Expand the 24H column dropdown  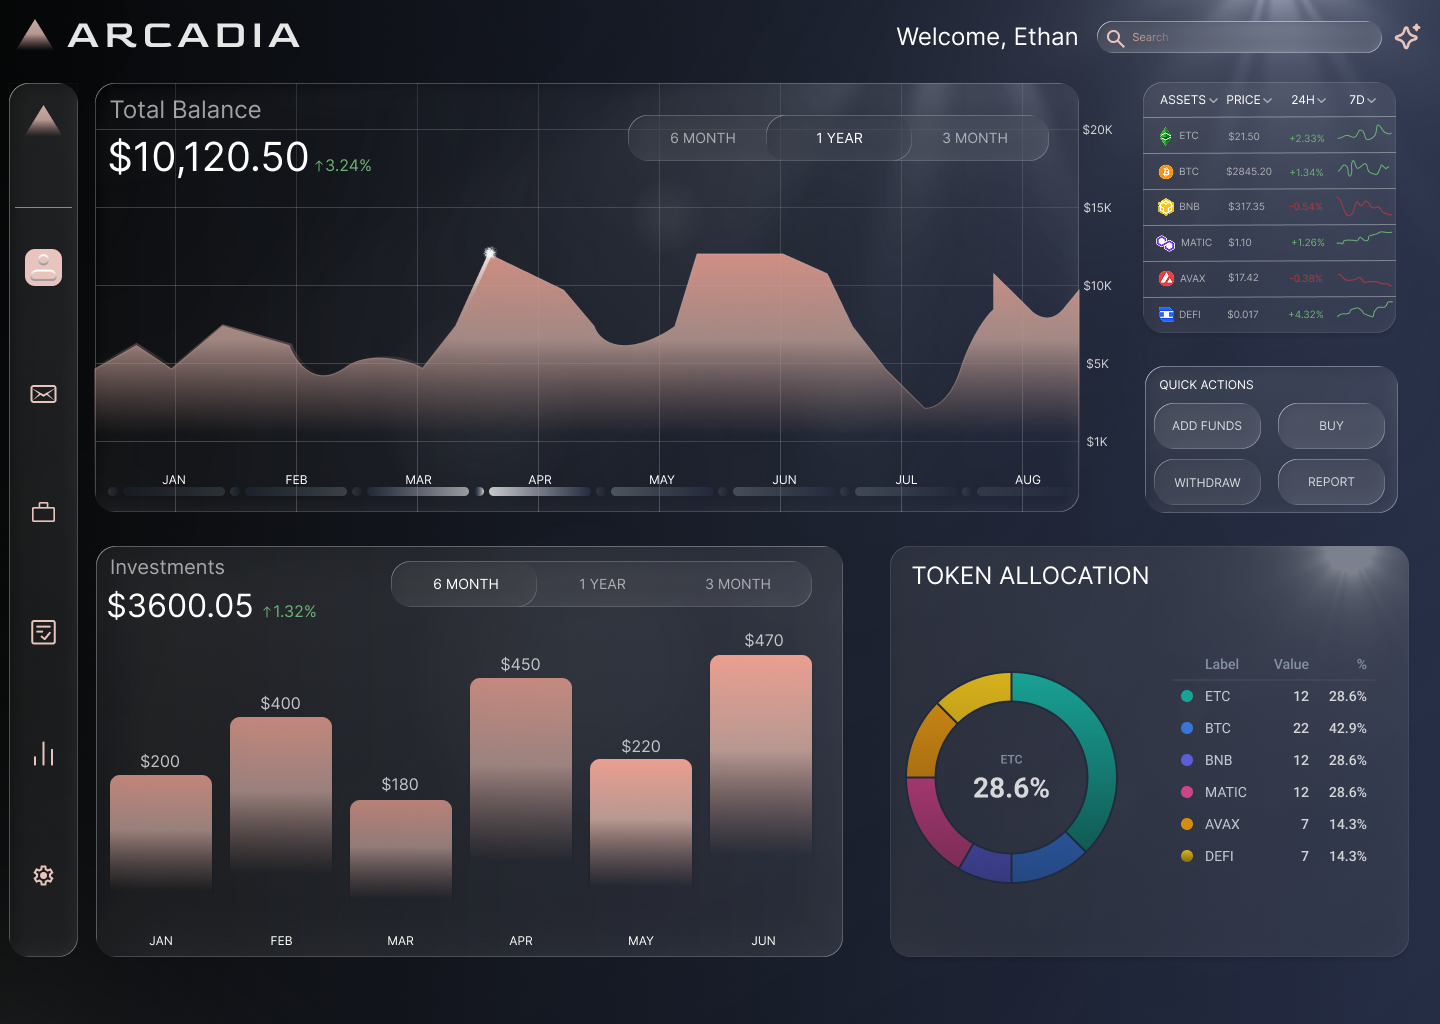[x=1307, y=100]
